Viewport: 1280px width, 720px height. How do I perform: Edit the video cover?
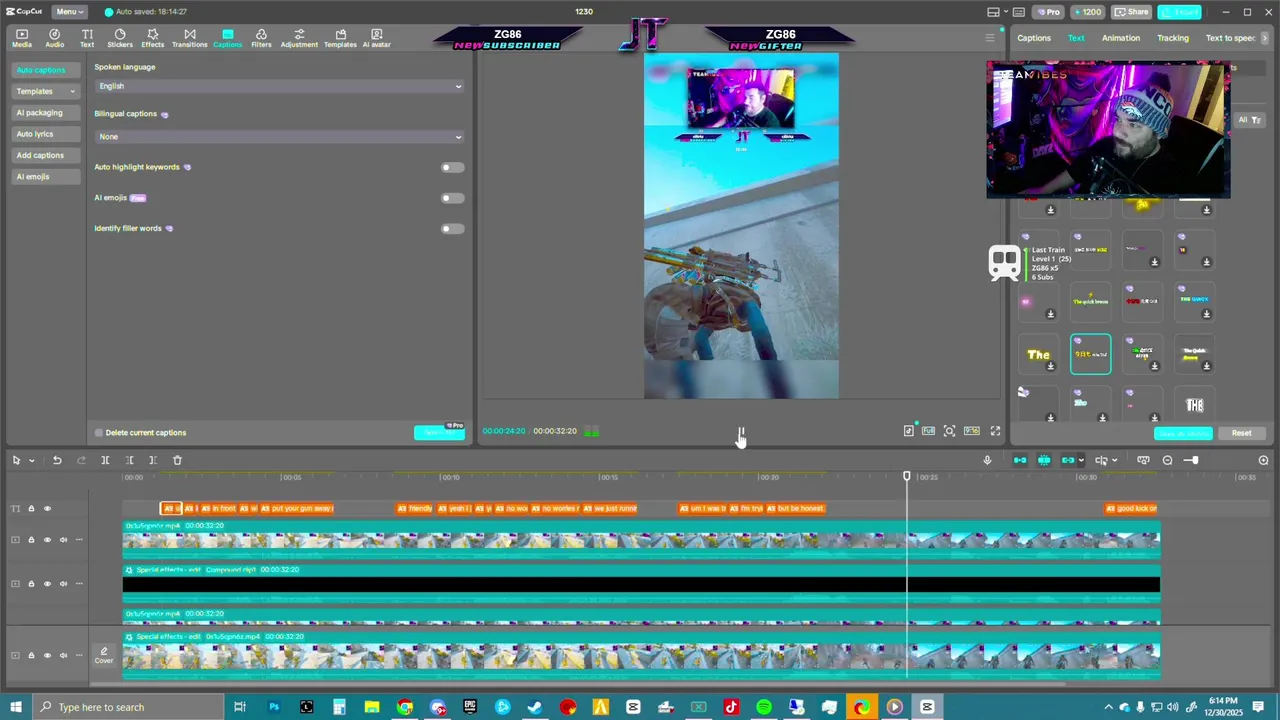pos(104,655)
